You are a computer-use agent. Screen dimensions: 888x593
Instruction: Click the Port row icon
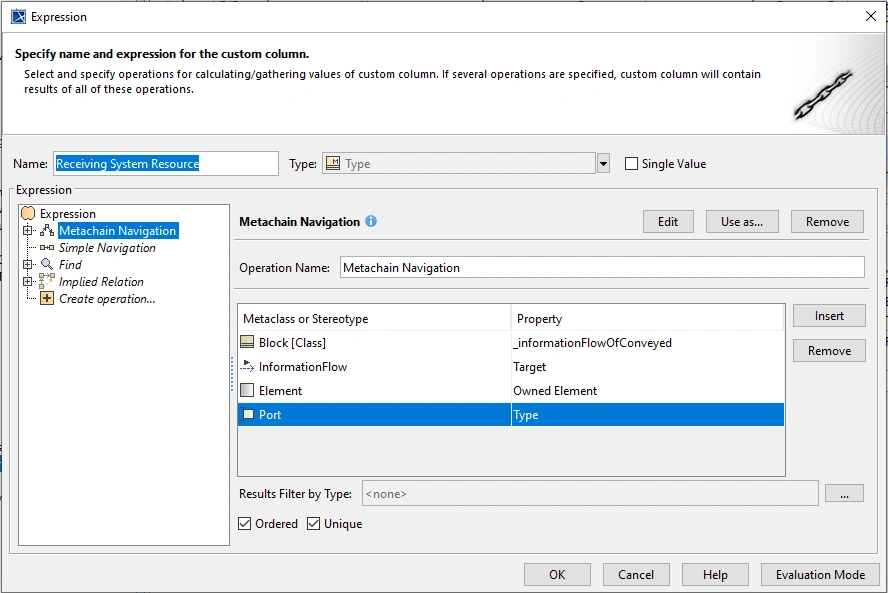coord(248,415)
